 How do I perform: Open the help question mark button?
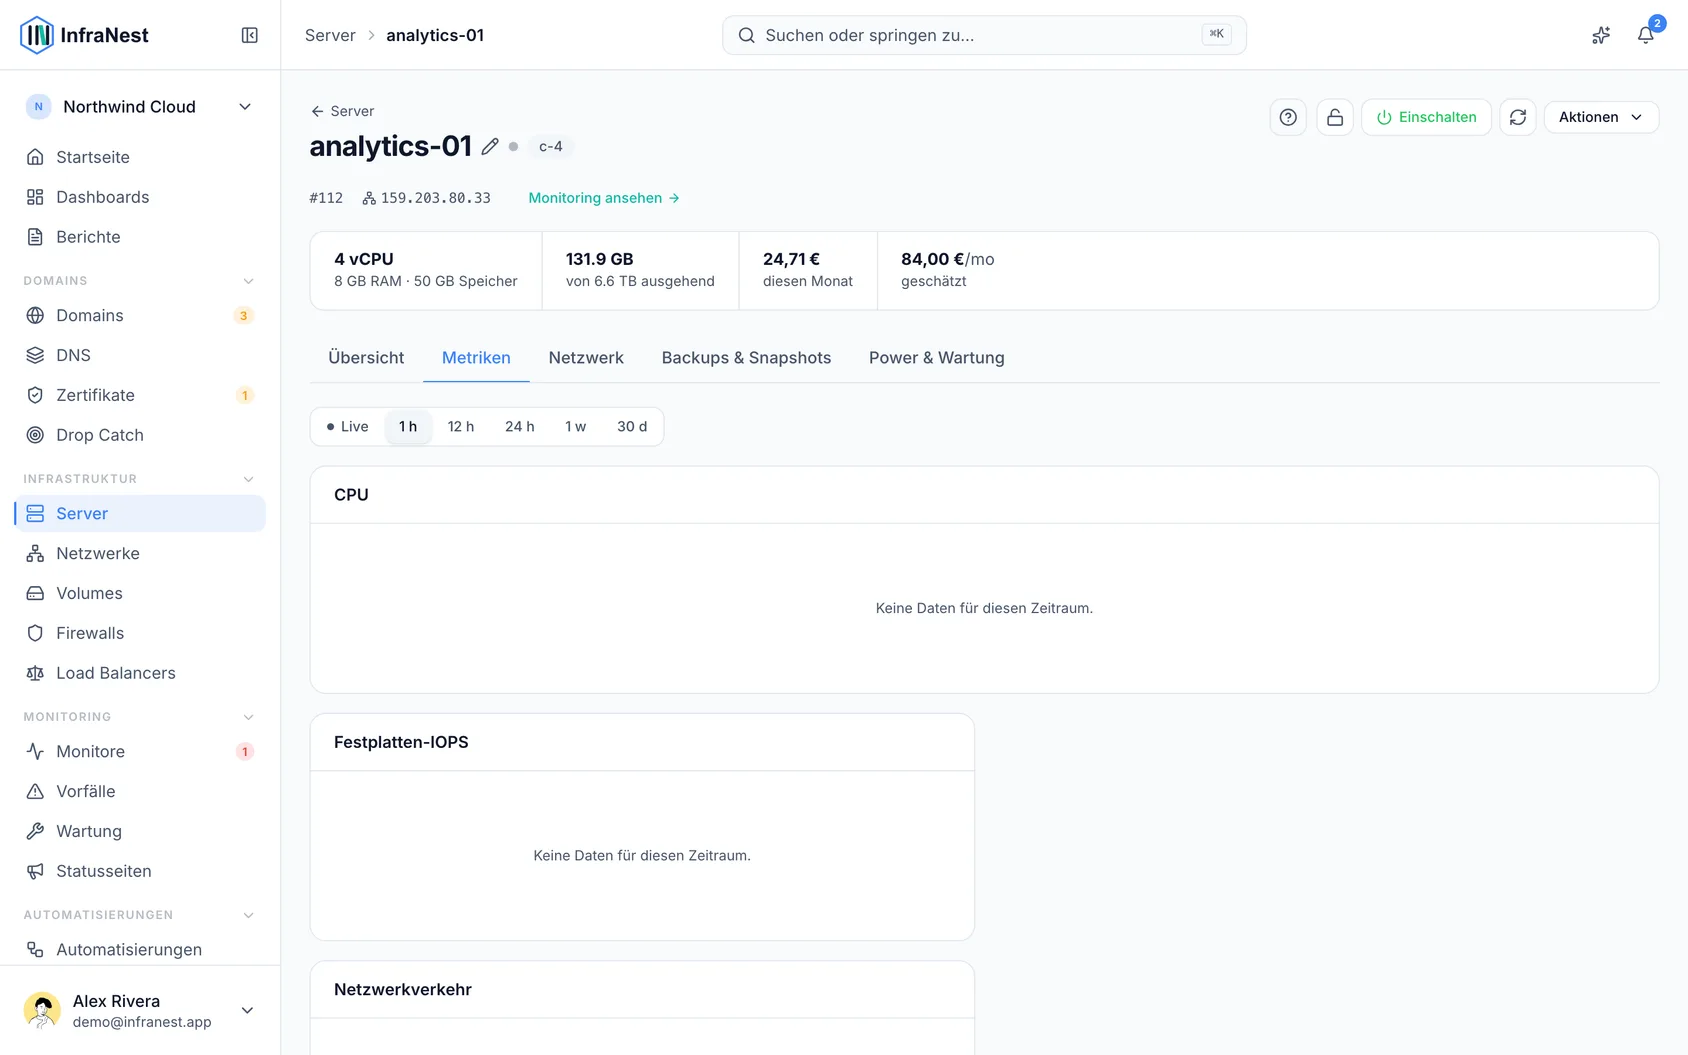(1288, 117)
